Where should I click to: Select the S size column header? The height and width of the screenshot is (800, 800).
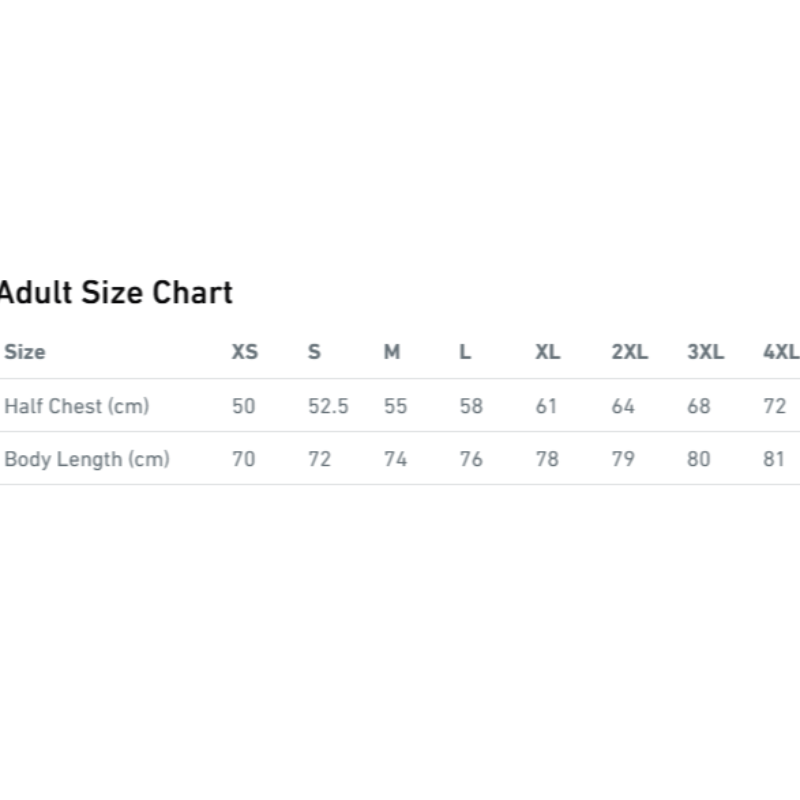click(314, 352)
